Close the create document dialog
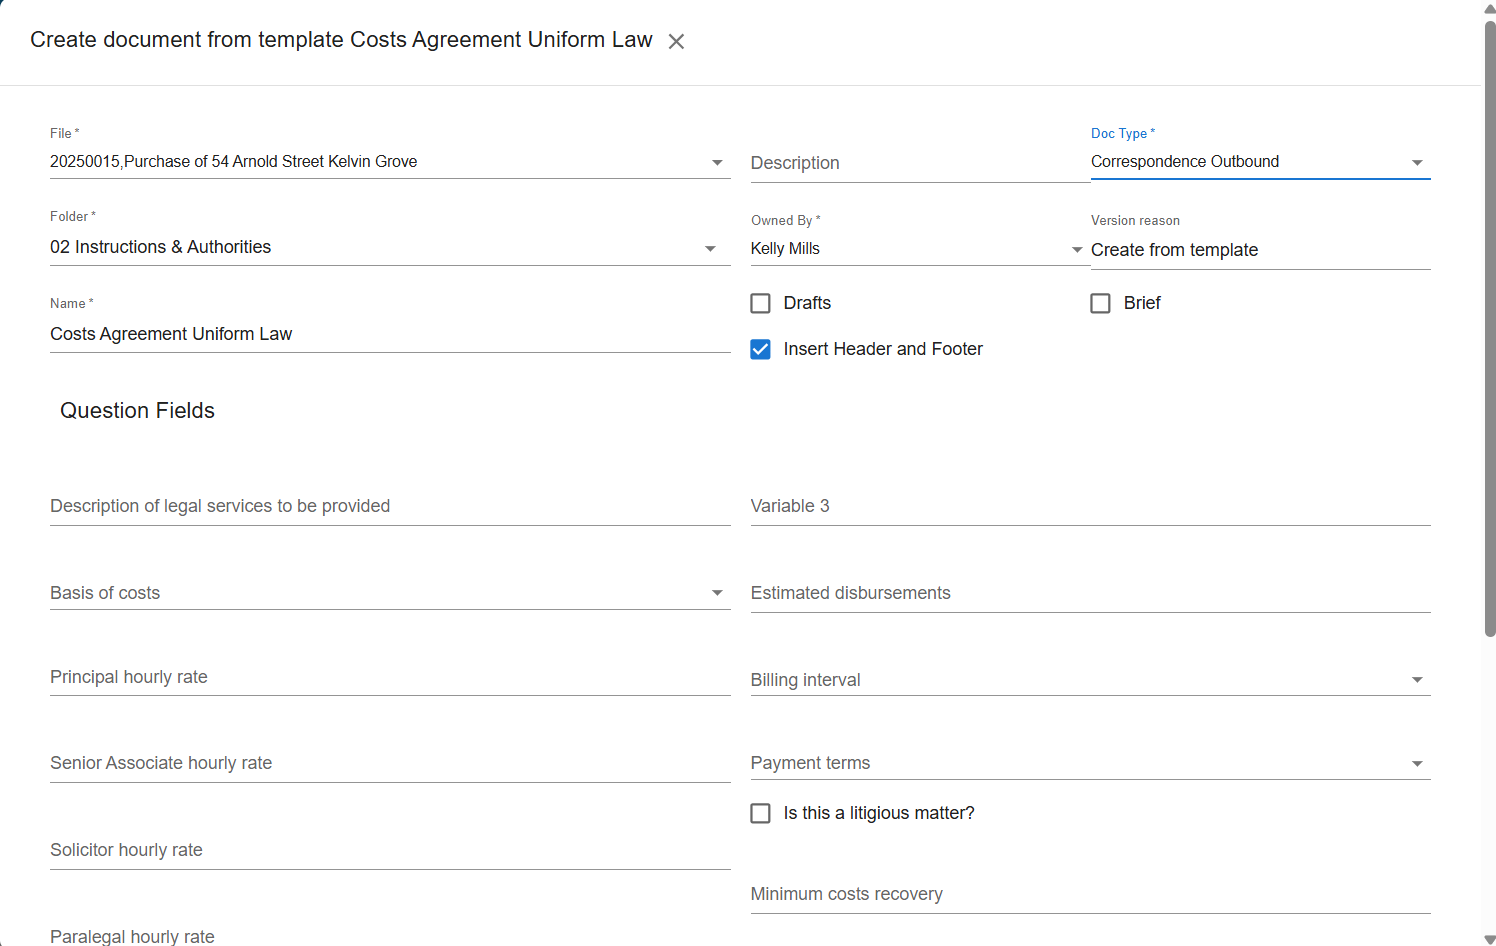The width and height of the screenshot is (1496, 946). 676,41
